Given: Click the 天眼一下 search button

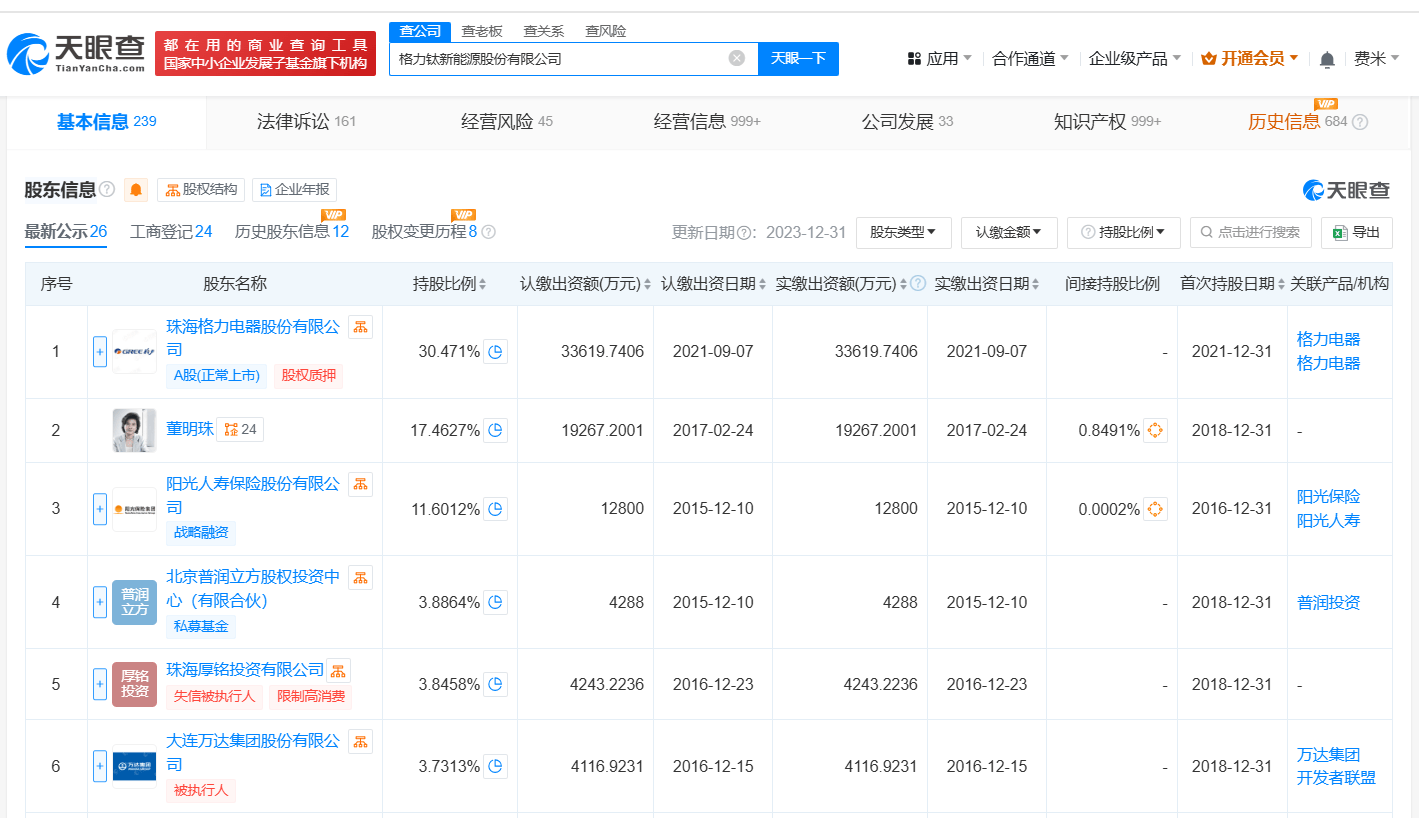Looking at the screenshot, I should 798,58.
